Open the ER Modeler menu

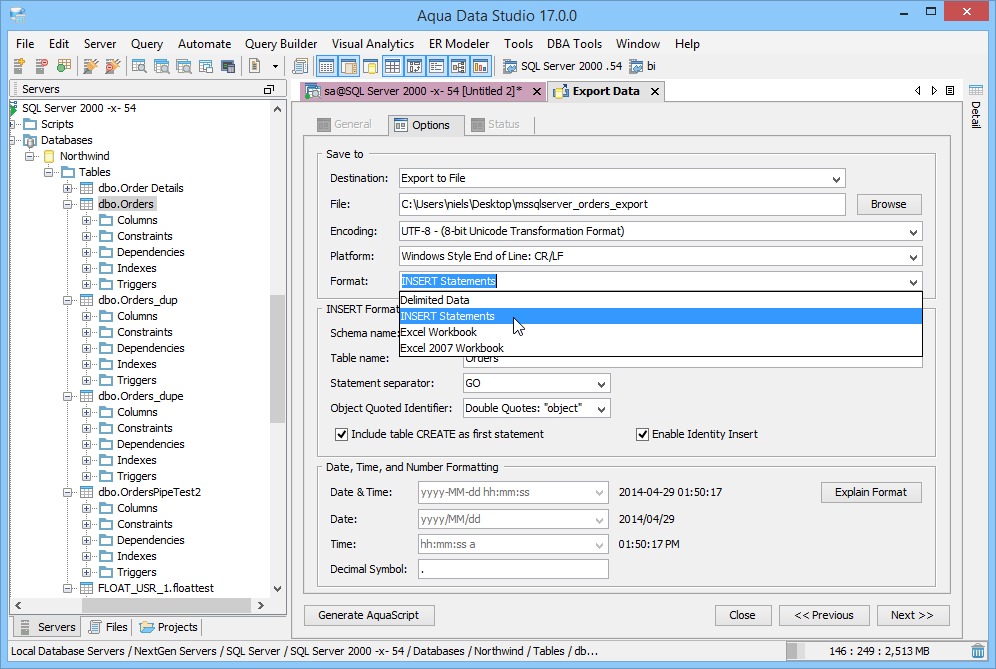(x=459, y=44)
